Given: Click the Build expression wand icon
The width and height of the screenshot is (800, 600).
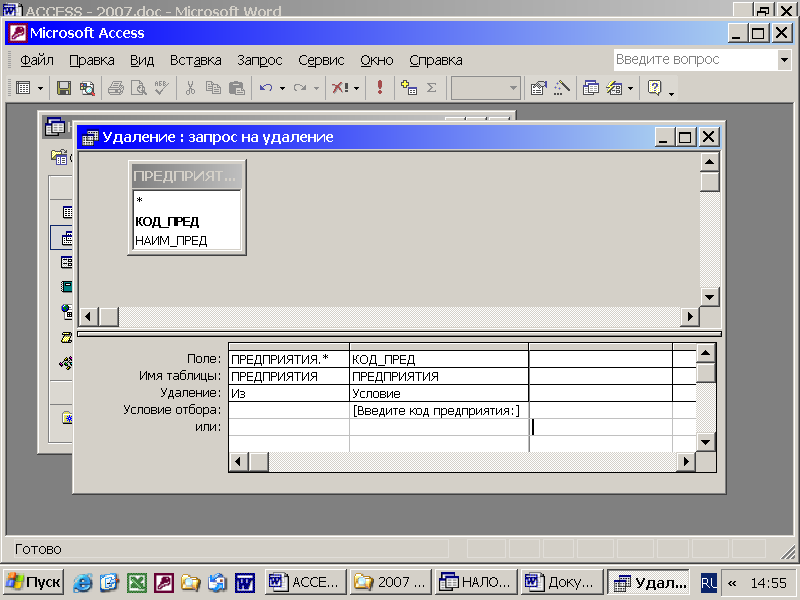Looking at the screenshot, I should click(562, 88).
